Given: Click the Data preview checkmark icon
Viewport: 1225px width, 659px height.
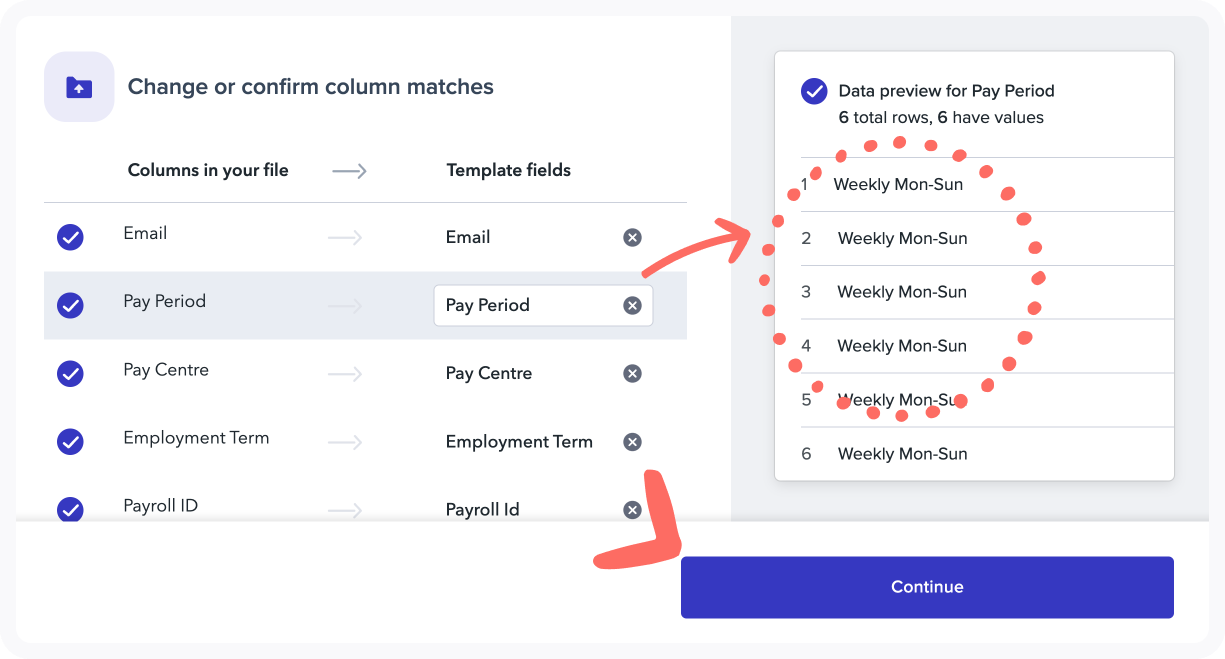Looking at the screenshot, I should coord(814,91).
